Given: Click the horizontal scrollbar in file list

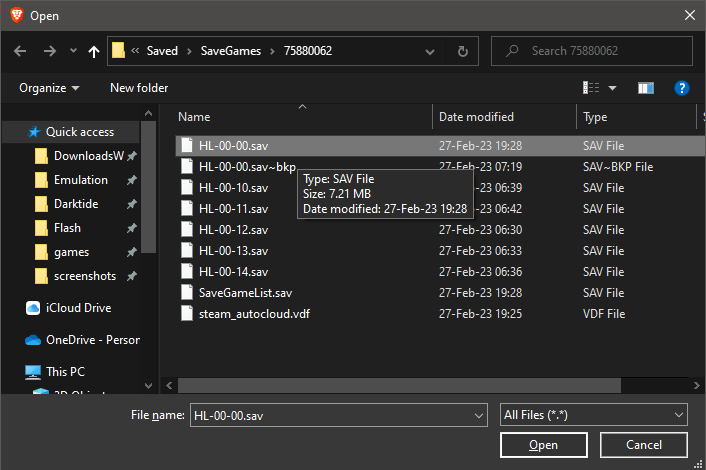Looking at the screenshot, I should pos(400,384).
